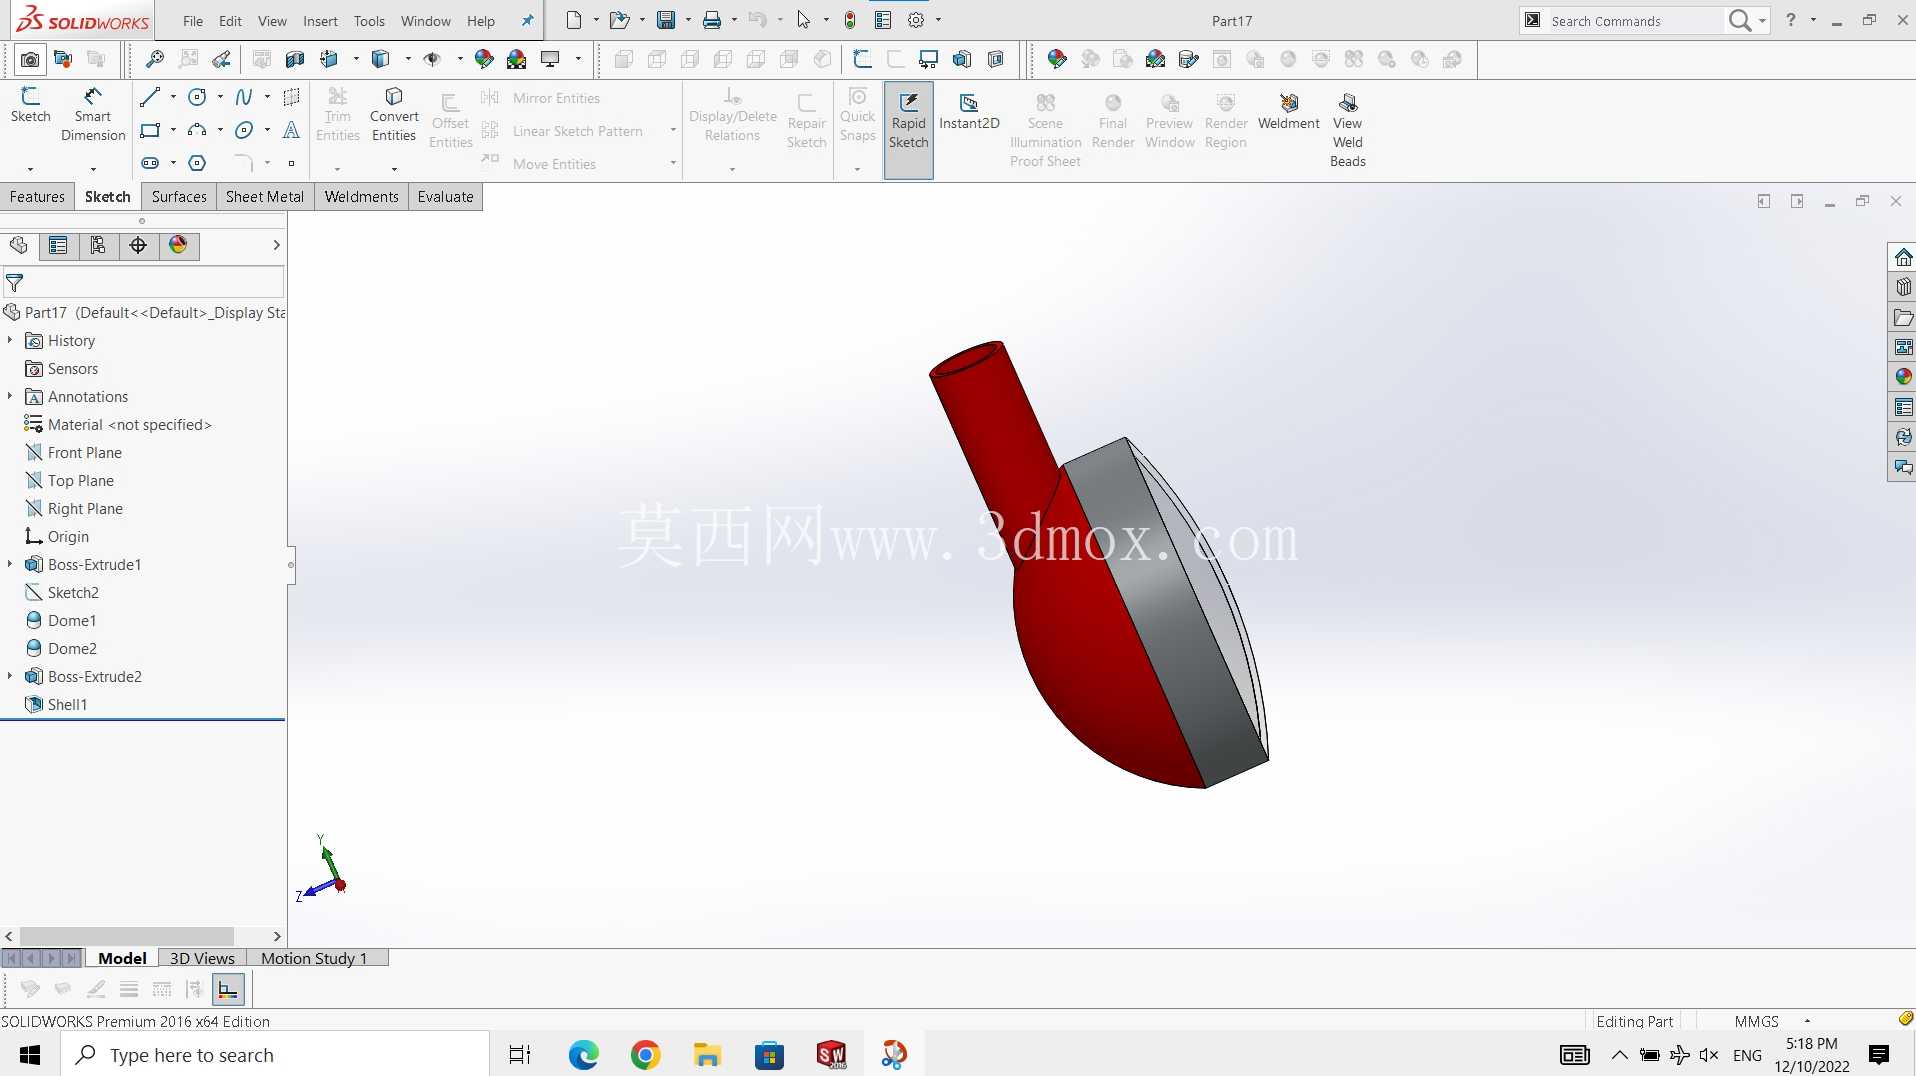1916x1076 pixels.
Task: Click the Search Commands field
Action: pyautogui.click(x=1635, y=21)
